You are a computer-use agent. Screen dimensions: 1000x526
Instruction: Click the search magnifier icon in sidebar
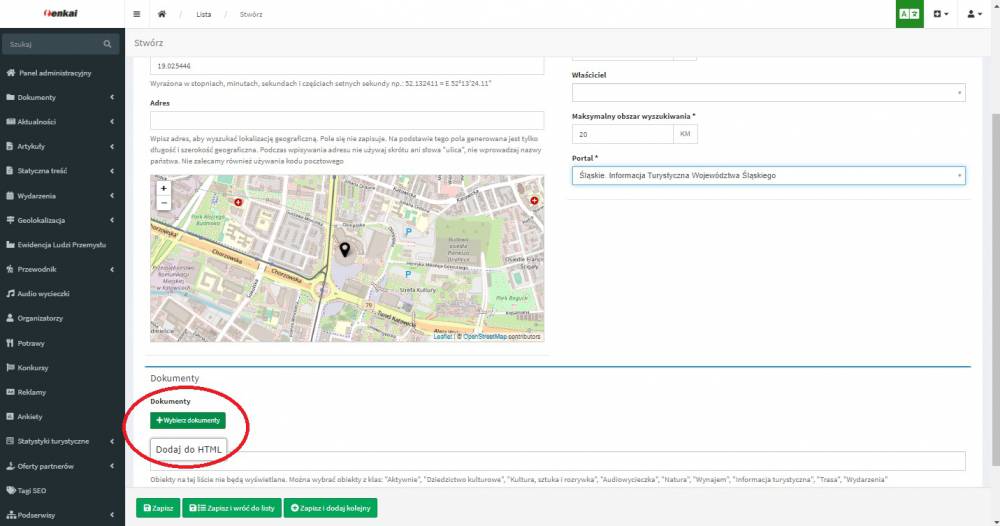(x=106, y=45)
